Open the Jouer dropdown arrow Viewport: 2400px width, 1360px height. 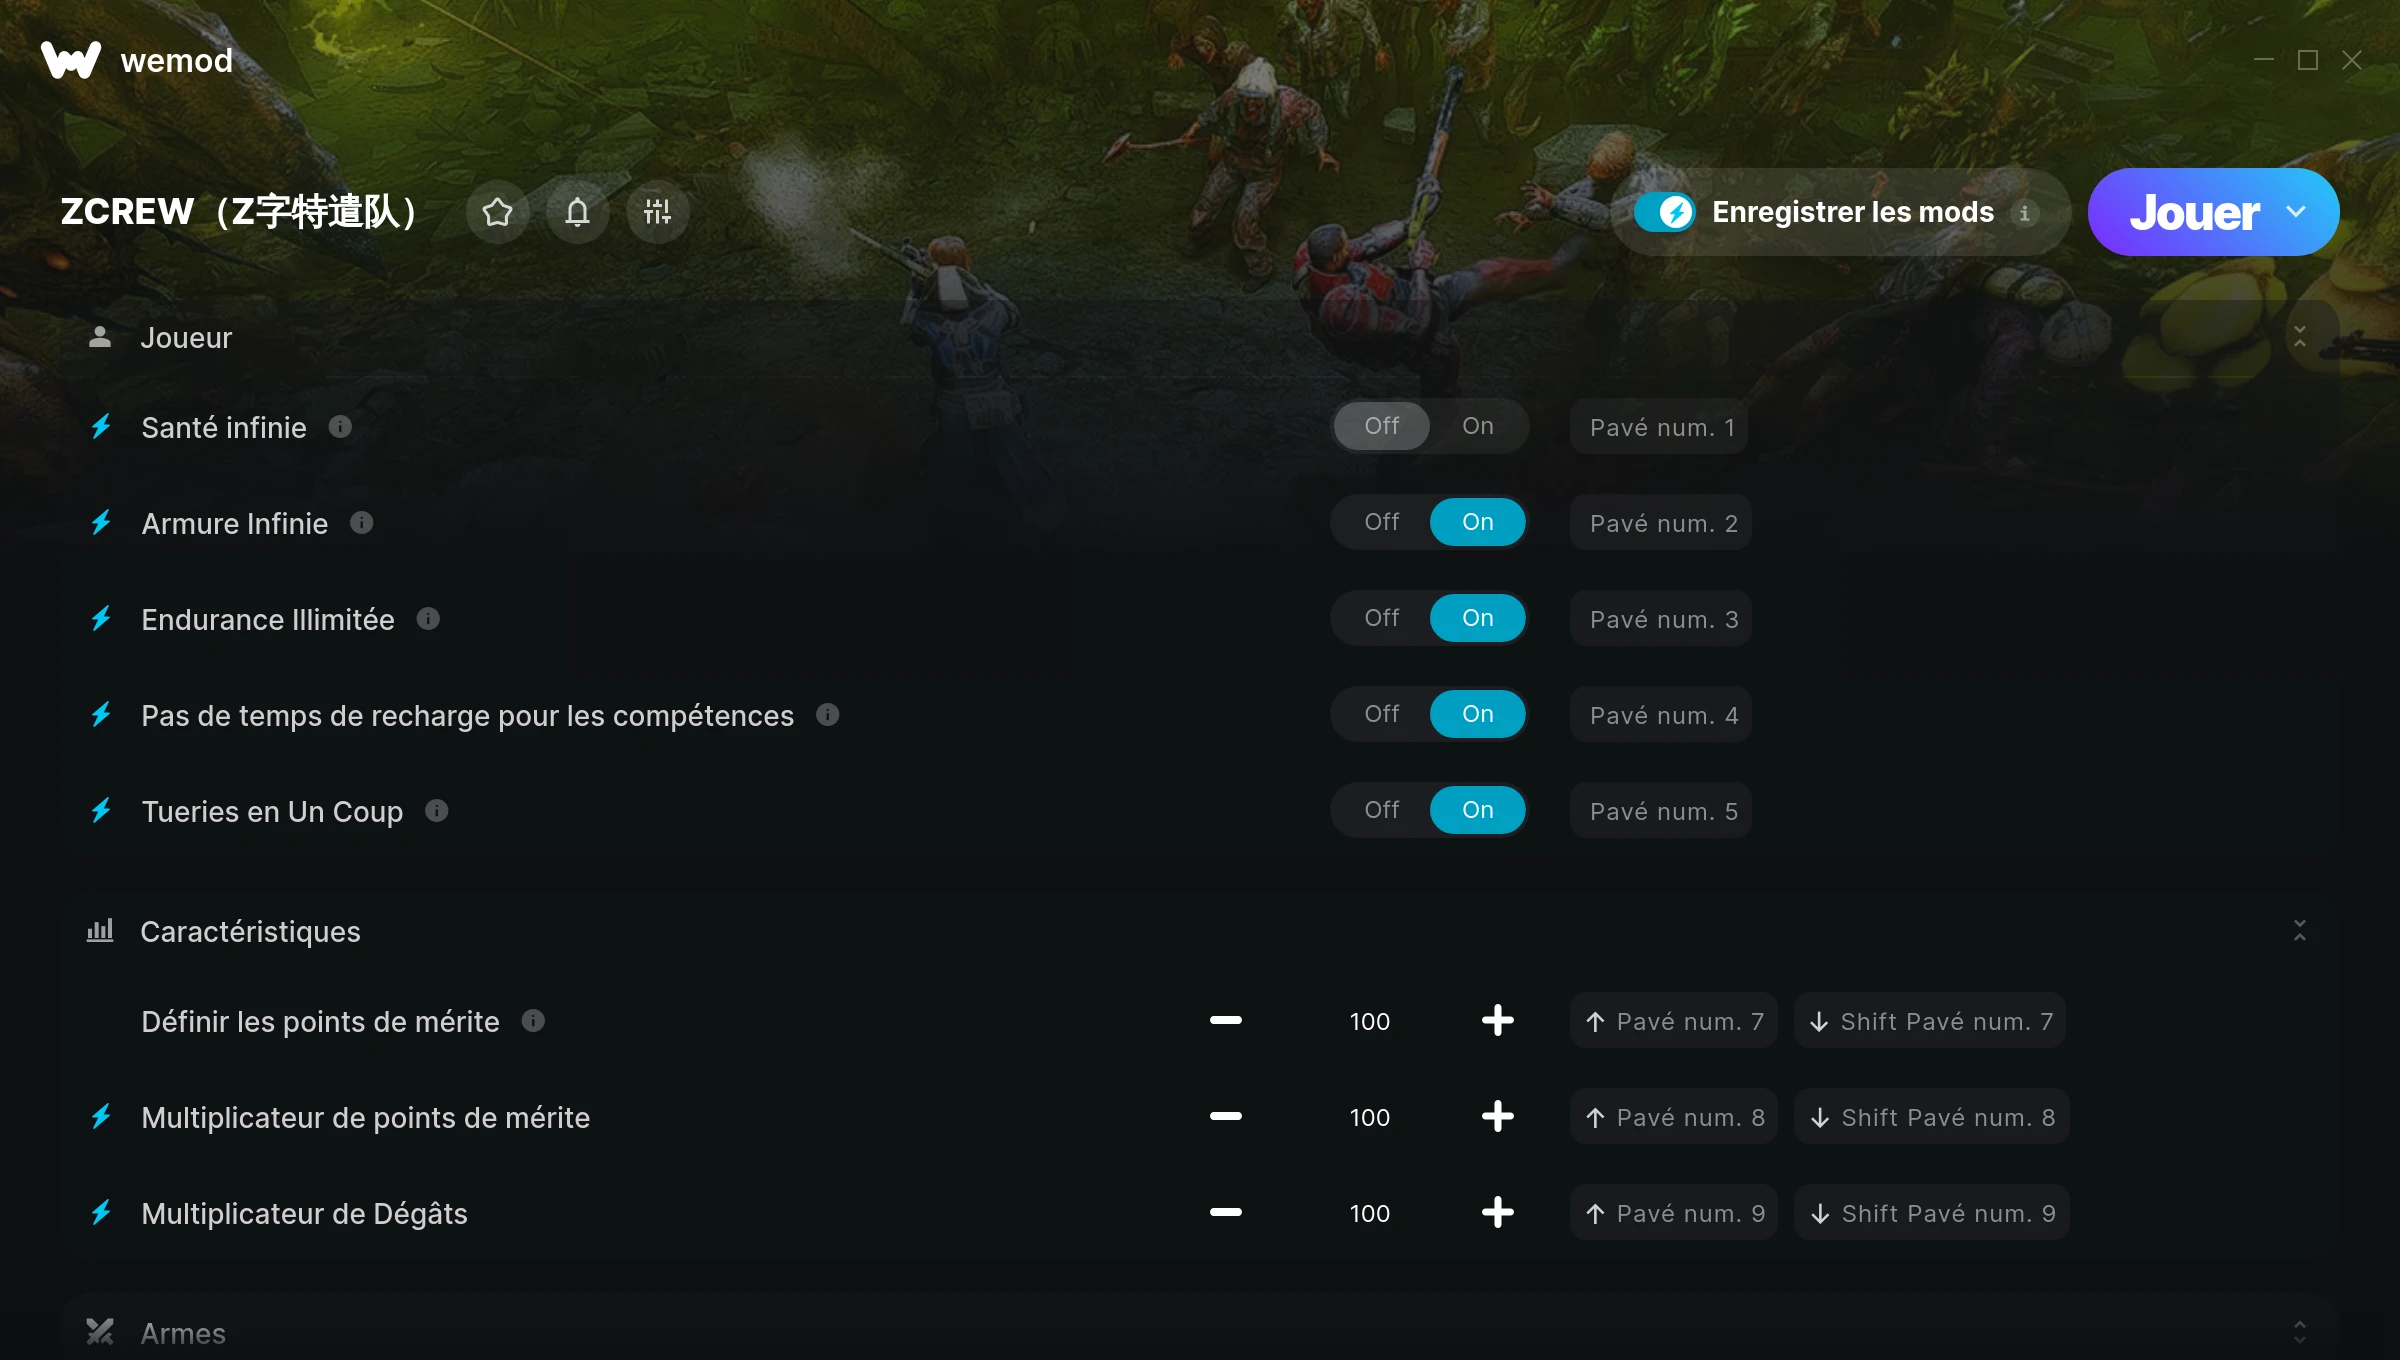click(x=2296, y=212)
